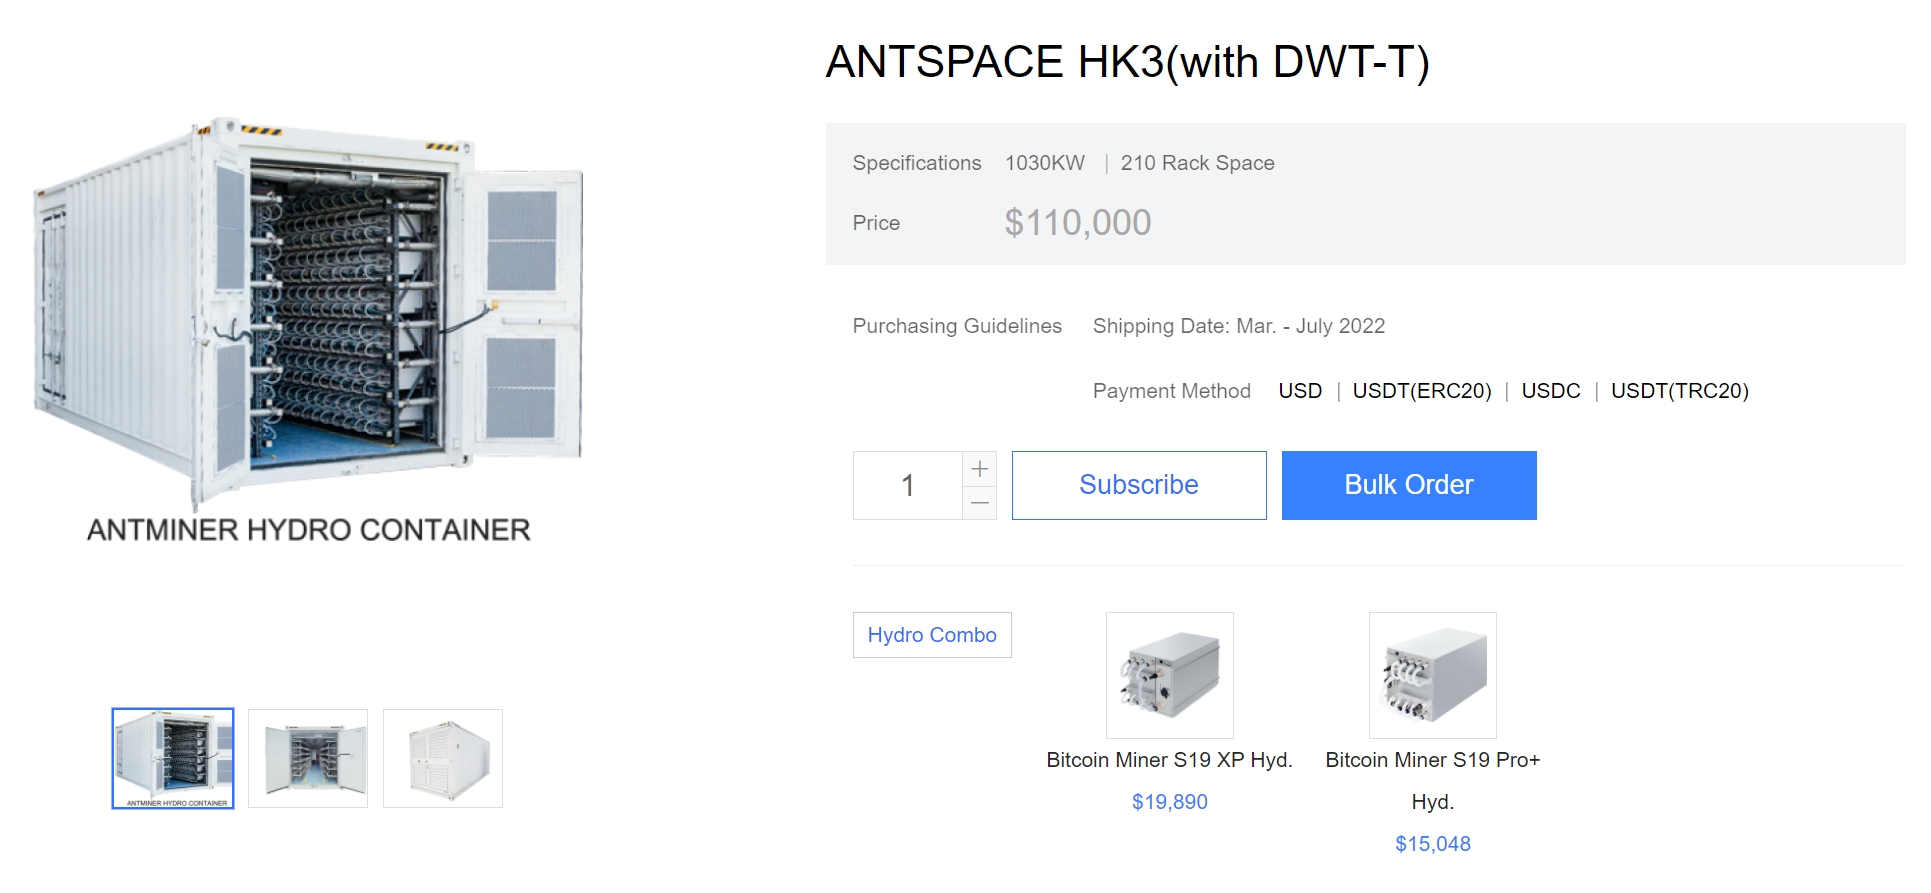1931x893 pixels.
Task: Open the Bitcoin Miner S19 Pro+ Hyd. link
Action: click(x=1432, y=760)
